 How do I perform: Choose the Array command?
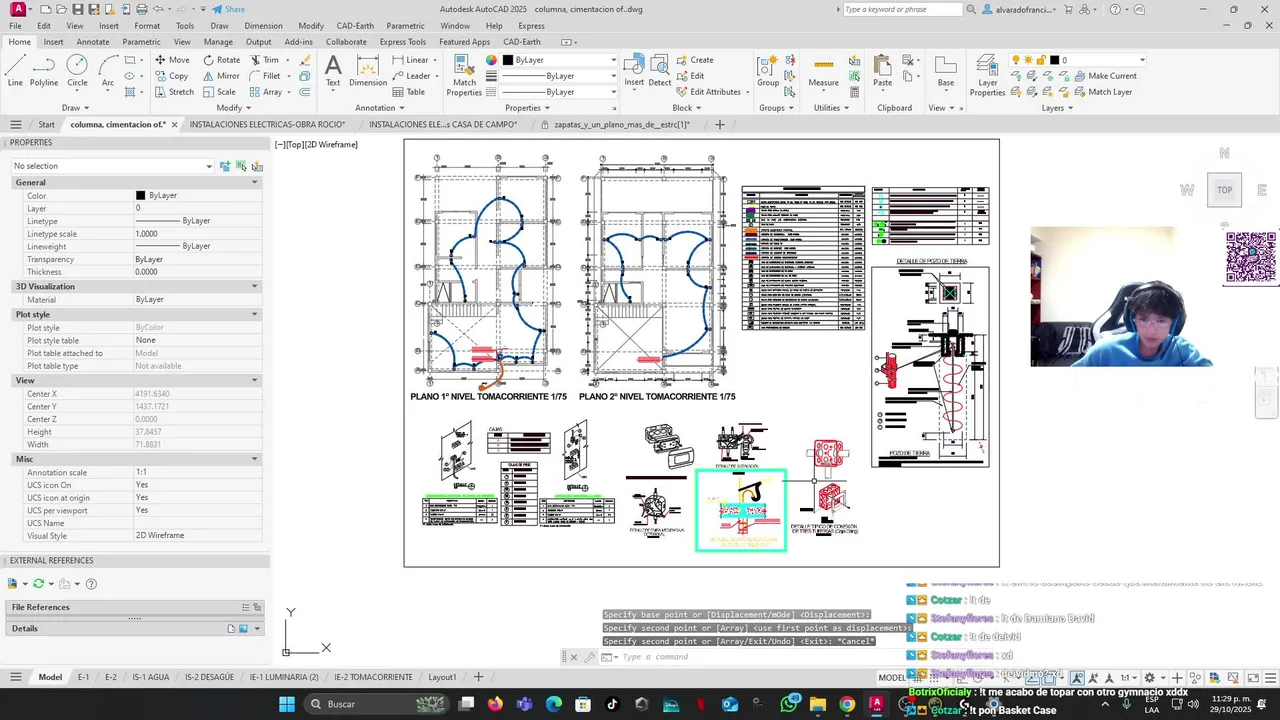(x=265, y=92)
